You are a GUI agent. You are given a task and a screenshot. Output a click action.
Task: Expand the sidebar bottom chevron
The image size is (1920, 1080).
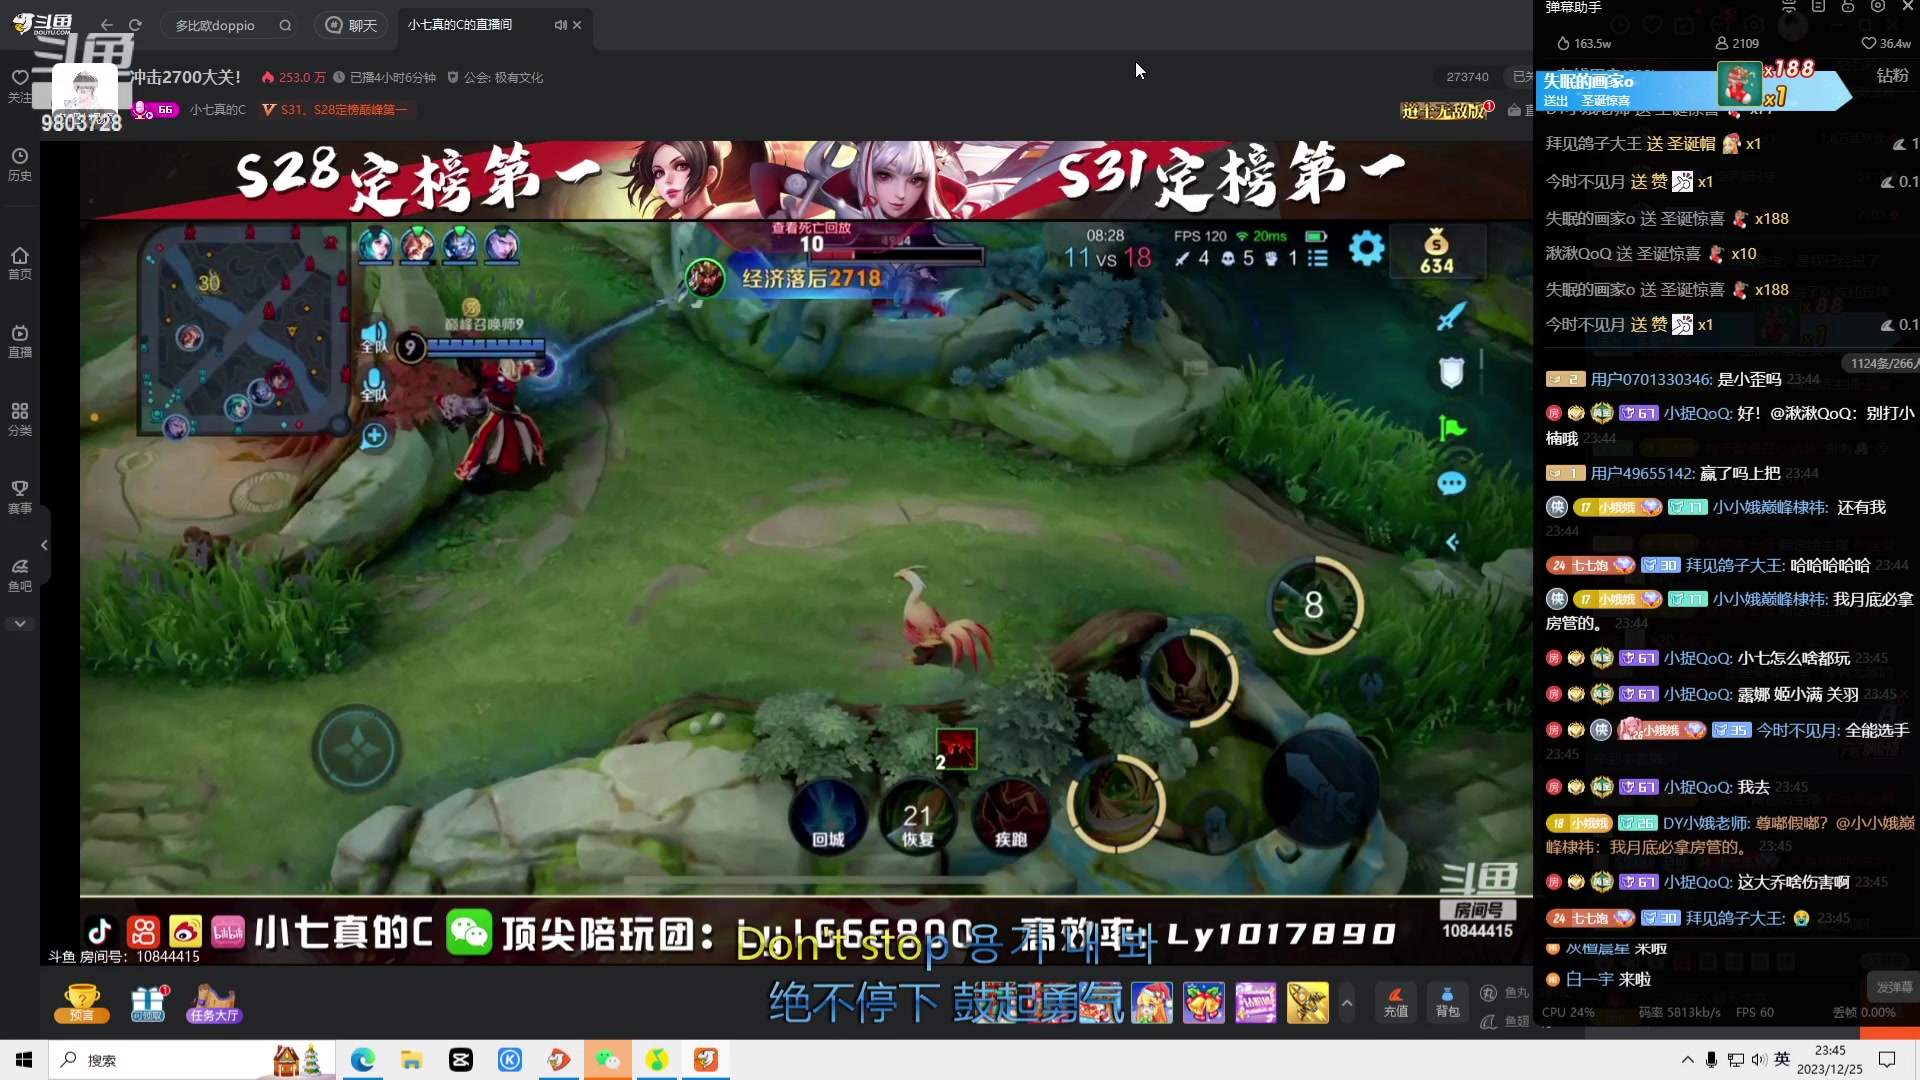tap(19, 623)
